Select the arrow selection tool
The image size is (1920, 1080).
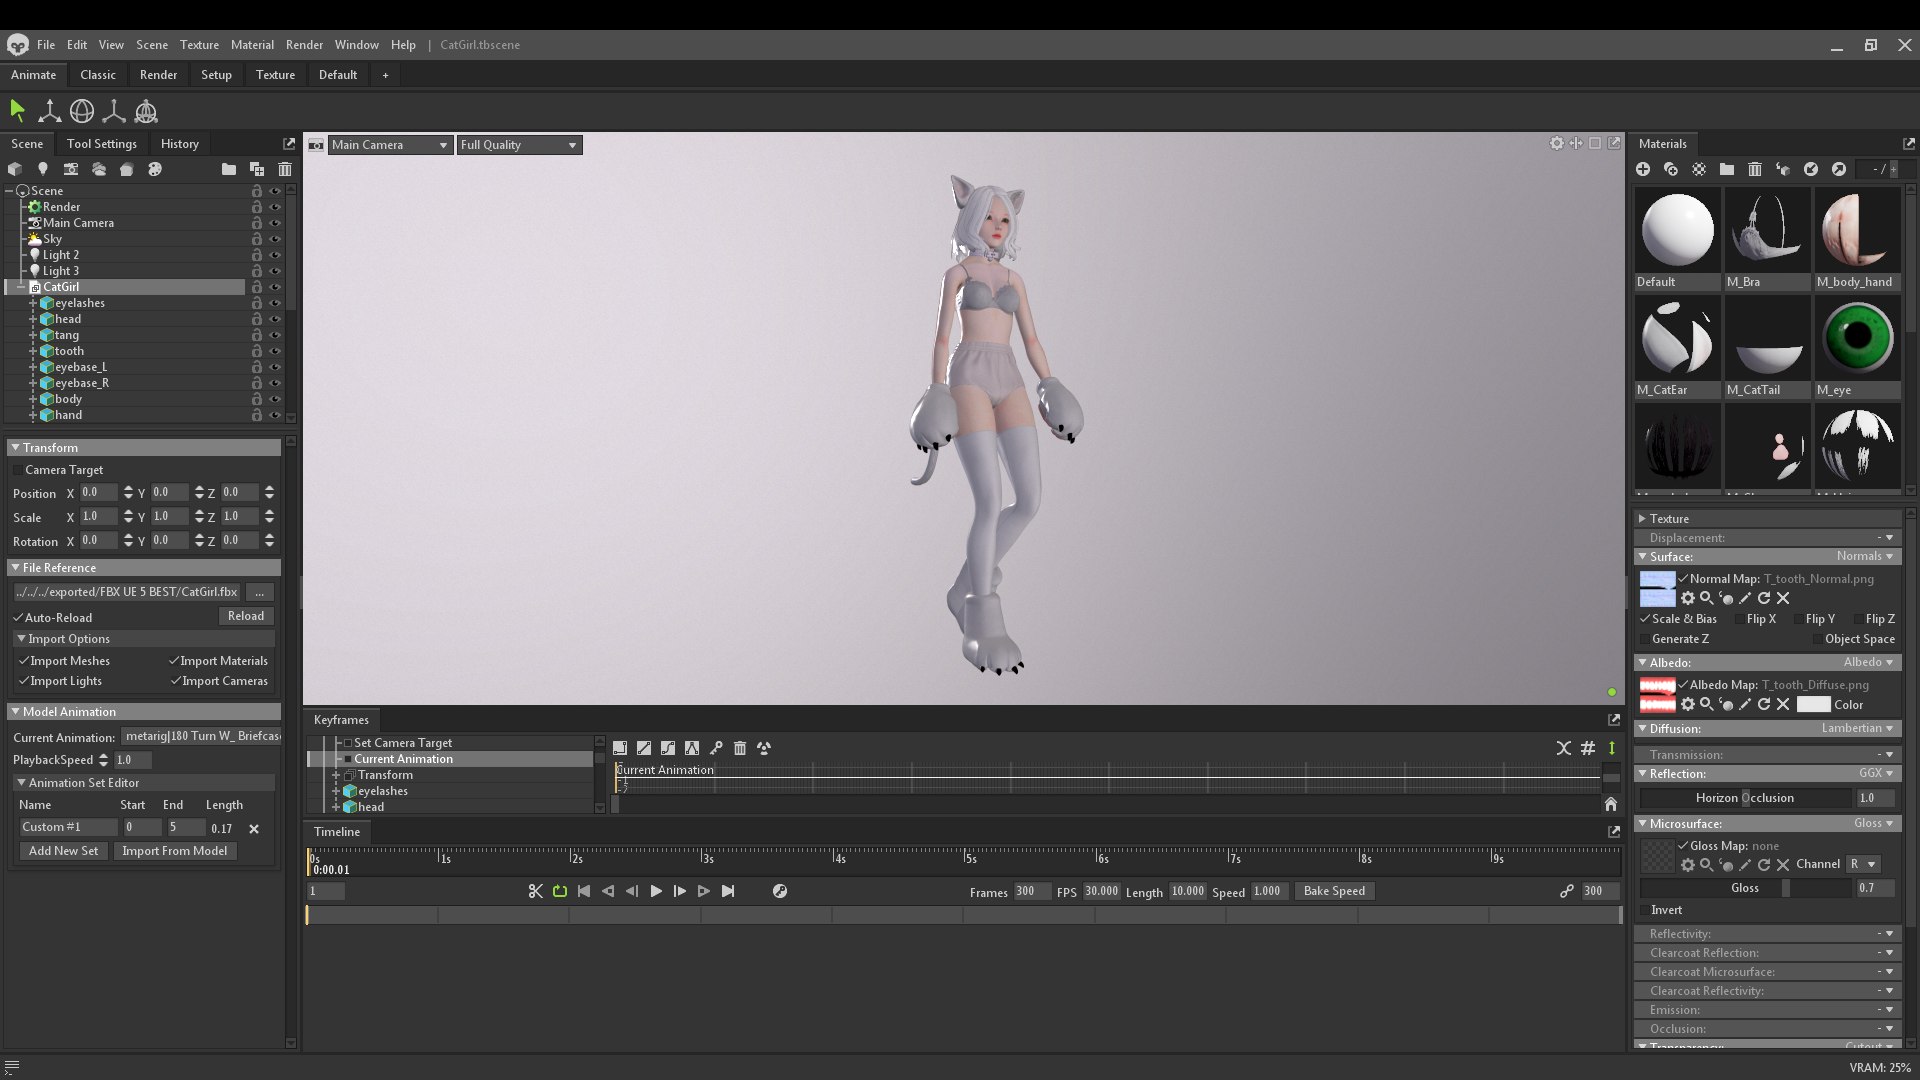click(x=17, y=111)
